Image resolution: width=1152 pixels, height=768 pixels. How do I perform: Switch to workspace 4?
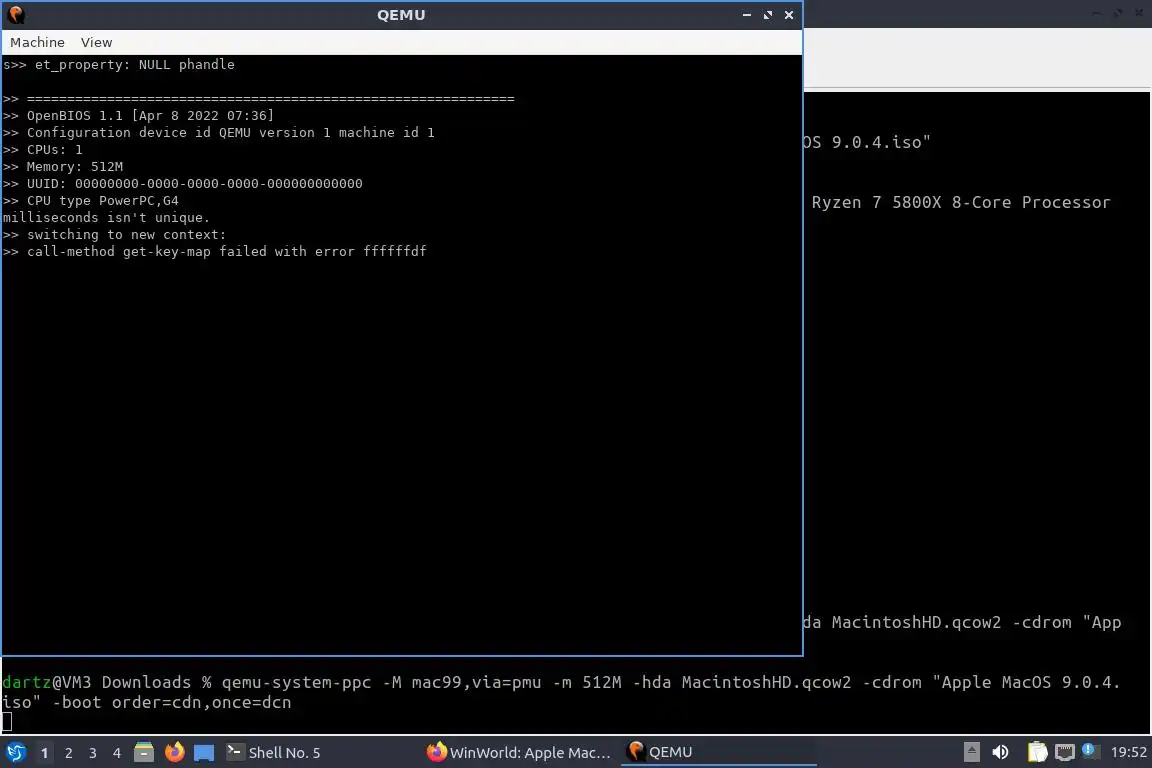tap(117, 753)
